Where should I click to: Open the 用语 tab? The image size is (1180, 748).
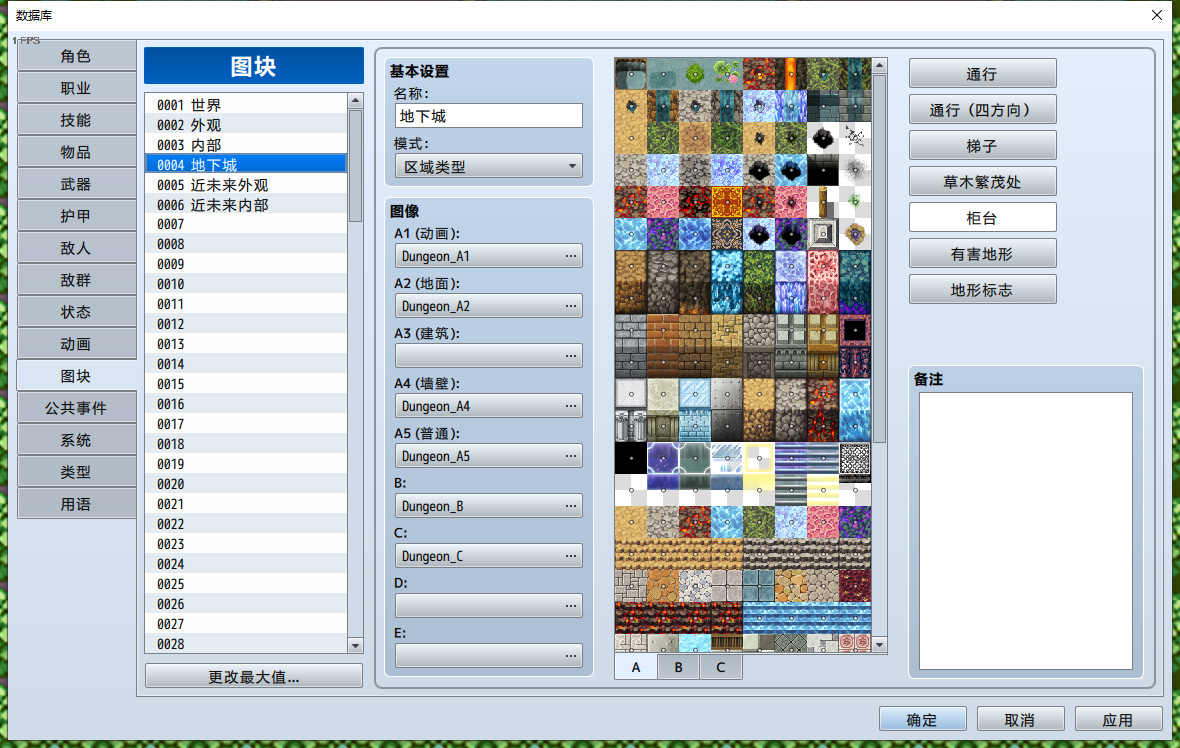pos(76,504)
